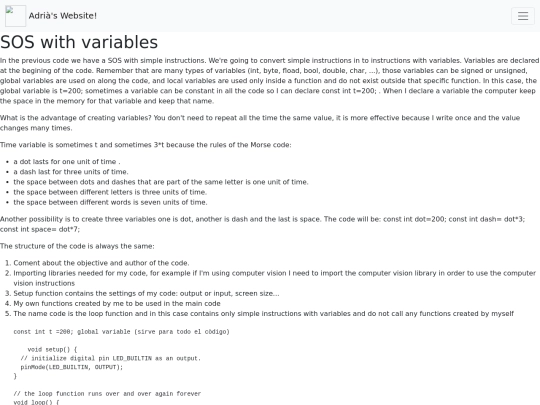Click code line 'const int t =200'
Viewport: 540px width, 405px height.
[x=121, y=332]
